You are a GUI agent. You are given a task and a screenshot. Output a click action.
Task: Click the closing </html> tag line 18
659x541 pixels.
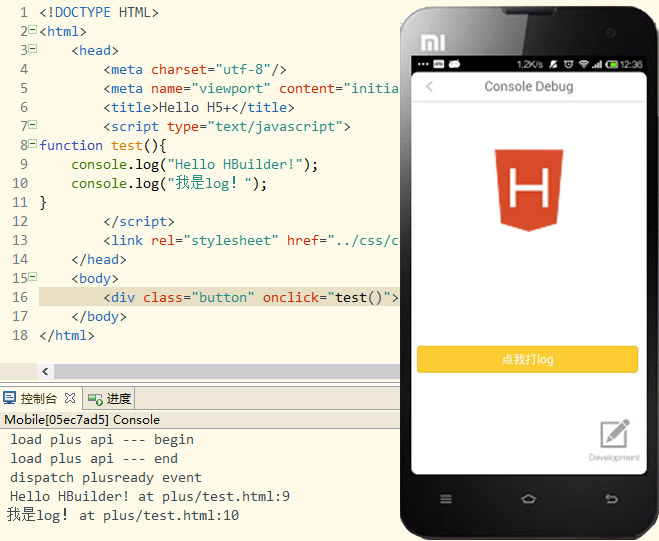67,335
